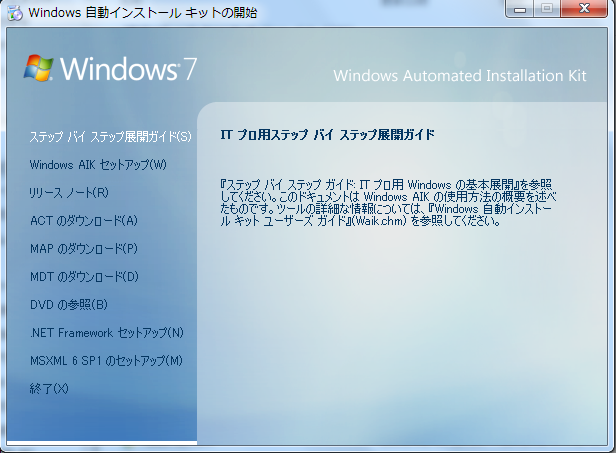Launch Windows AIK セットアップ(W)
The image size is (616, 453).
[x=98, y=164]
